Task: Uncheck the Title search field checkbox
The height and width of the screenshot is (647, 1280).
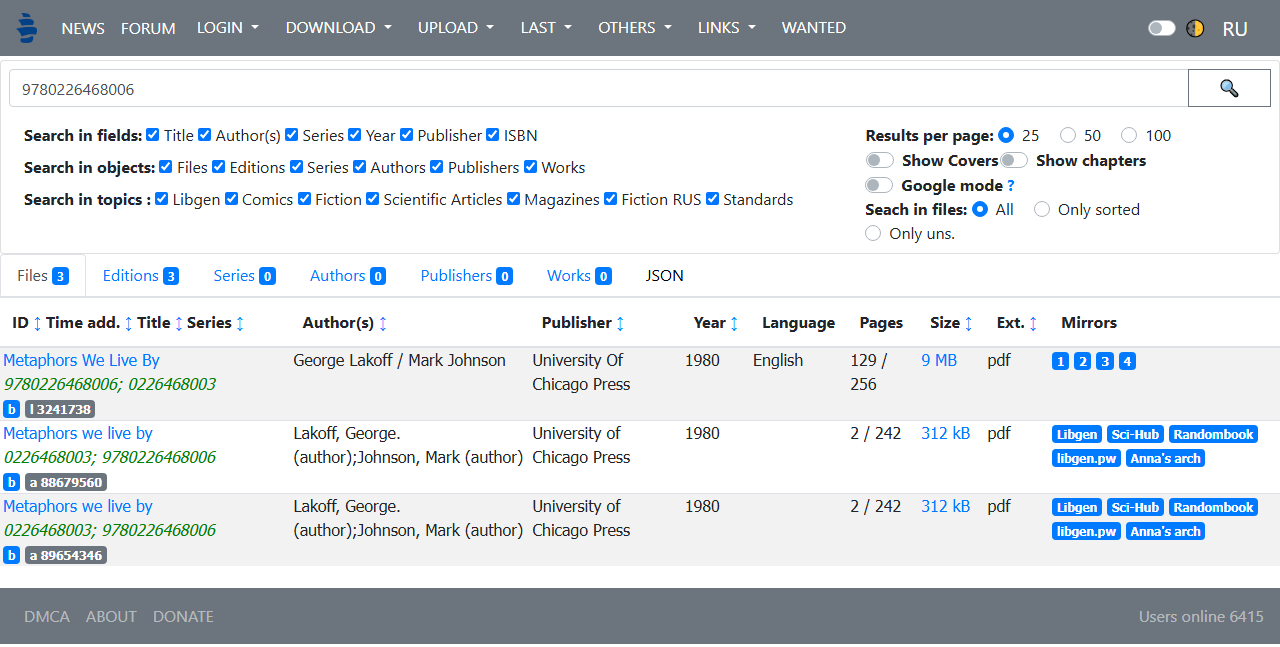Action: [153, 135]
